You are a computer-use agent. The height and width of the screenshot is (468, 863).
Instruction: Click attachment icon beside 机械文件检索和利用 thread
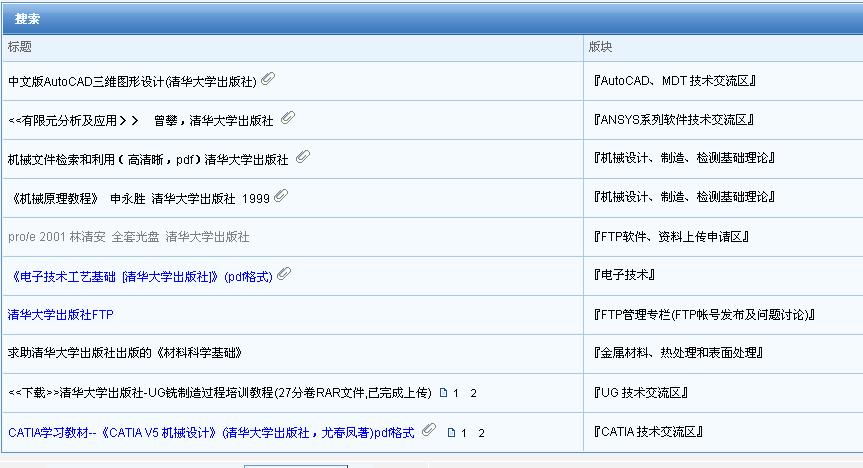[x=303, y=157]
